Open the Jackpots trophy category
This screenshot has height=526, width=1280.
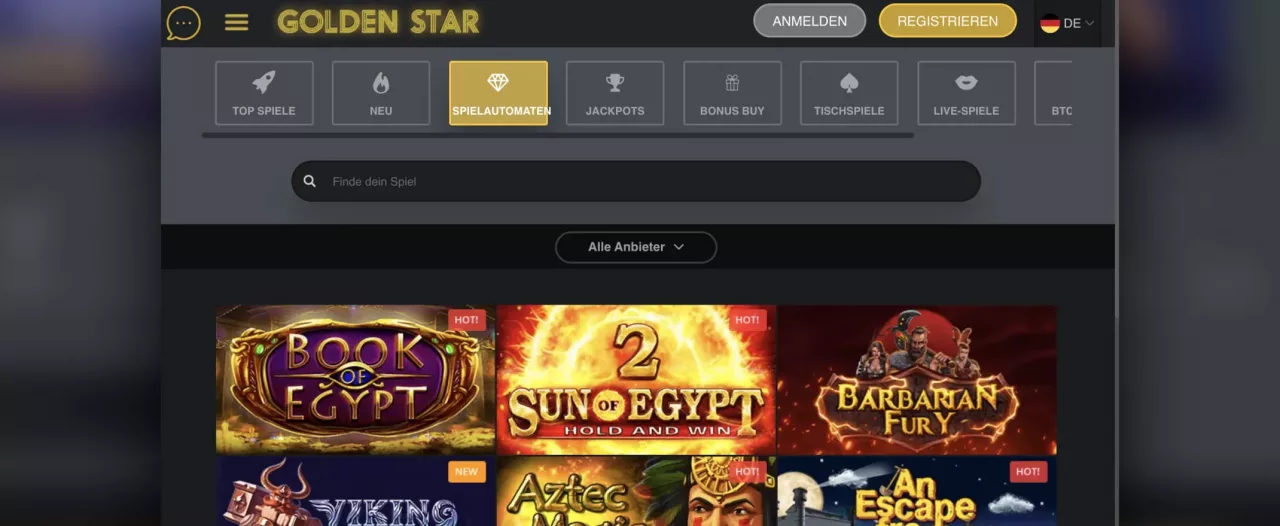click(615, 93)
